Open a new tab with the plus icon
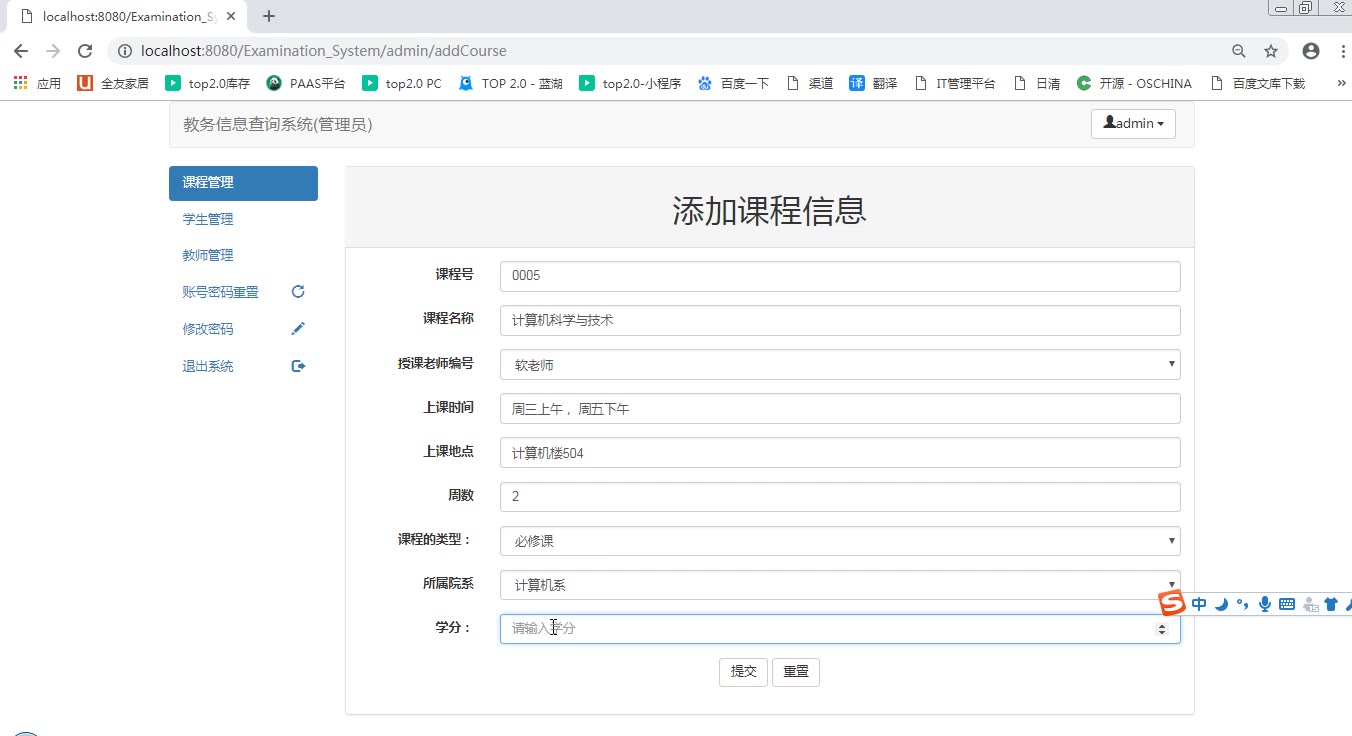 269,16
